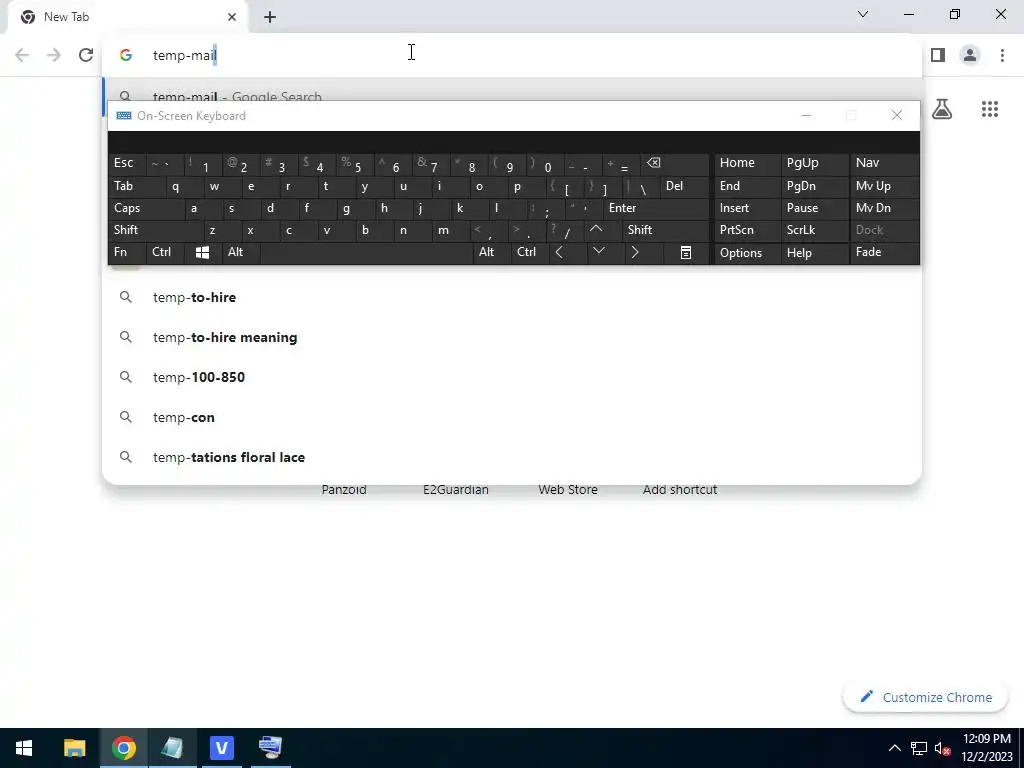Click the space bar on On-Screen Keyboard
Screen dimensions: 1024x768
(x=366, y=252)
